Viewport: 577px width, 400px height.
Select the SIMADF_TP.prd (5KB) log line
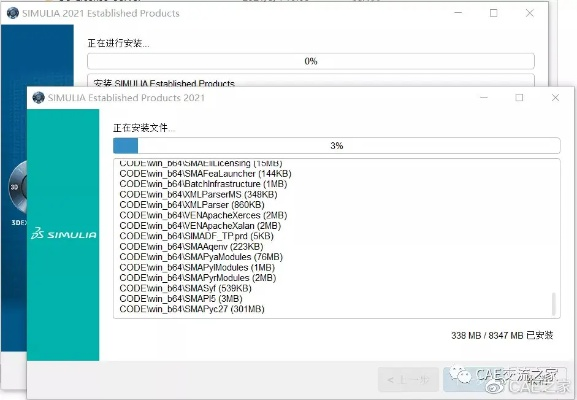coord(197,236)
